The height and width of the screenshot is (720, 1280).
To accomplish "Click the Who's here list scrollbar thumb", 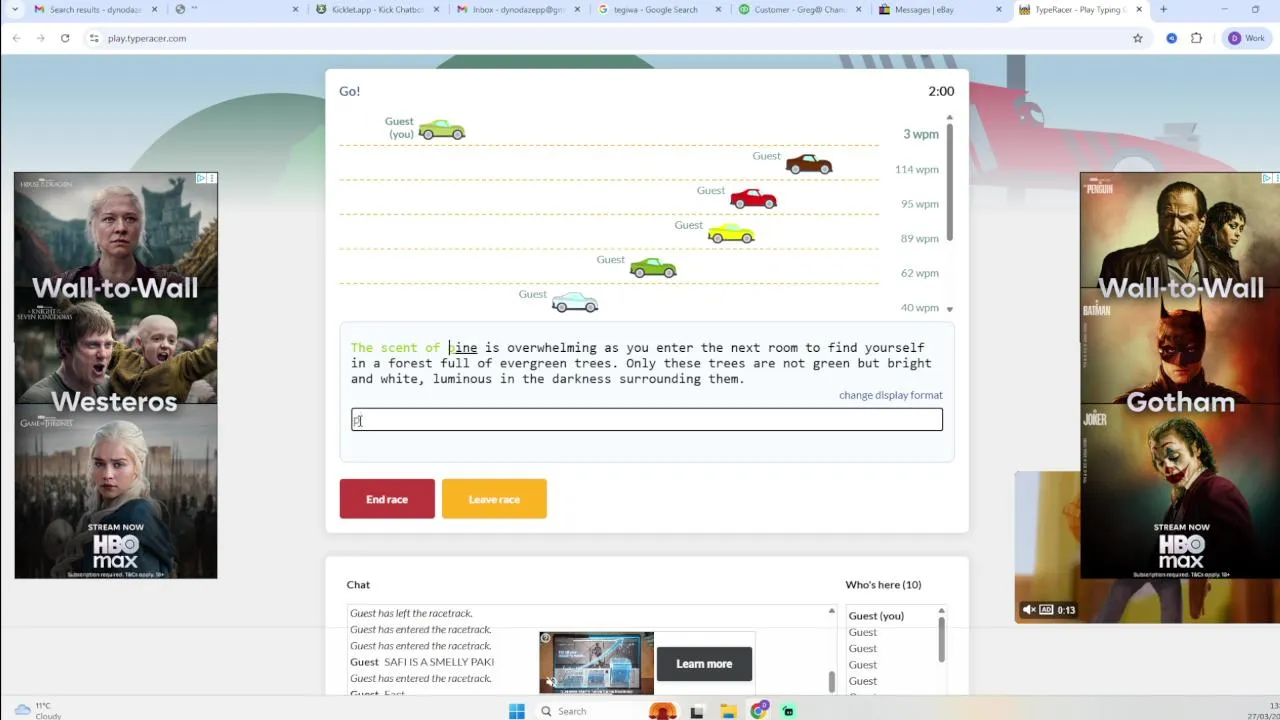I will [x=941, y=639].
